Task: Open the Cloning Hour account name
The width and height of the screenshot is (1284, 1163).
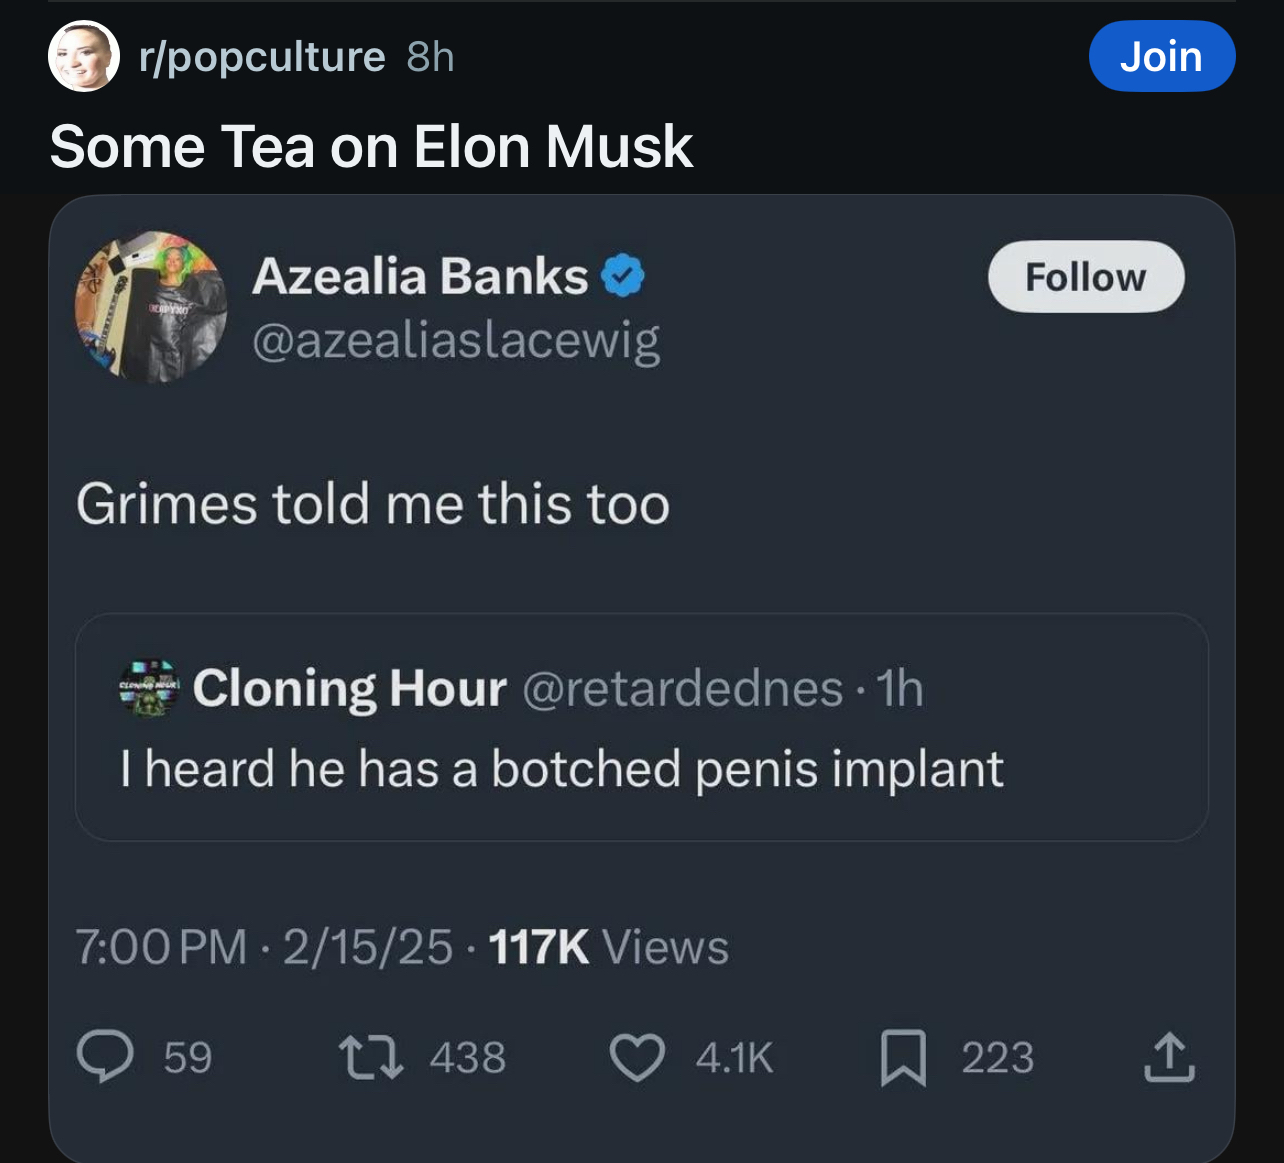Action: click(x=350, y=688)
